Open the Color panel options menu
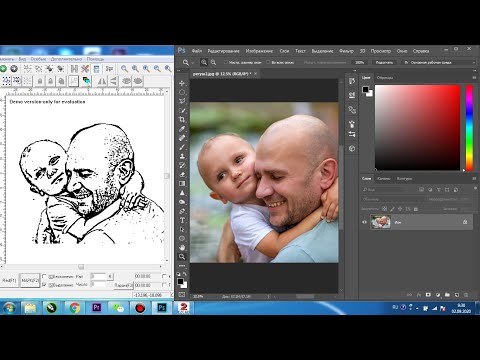The image size is (480, 360). pos(474,77)
